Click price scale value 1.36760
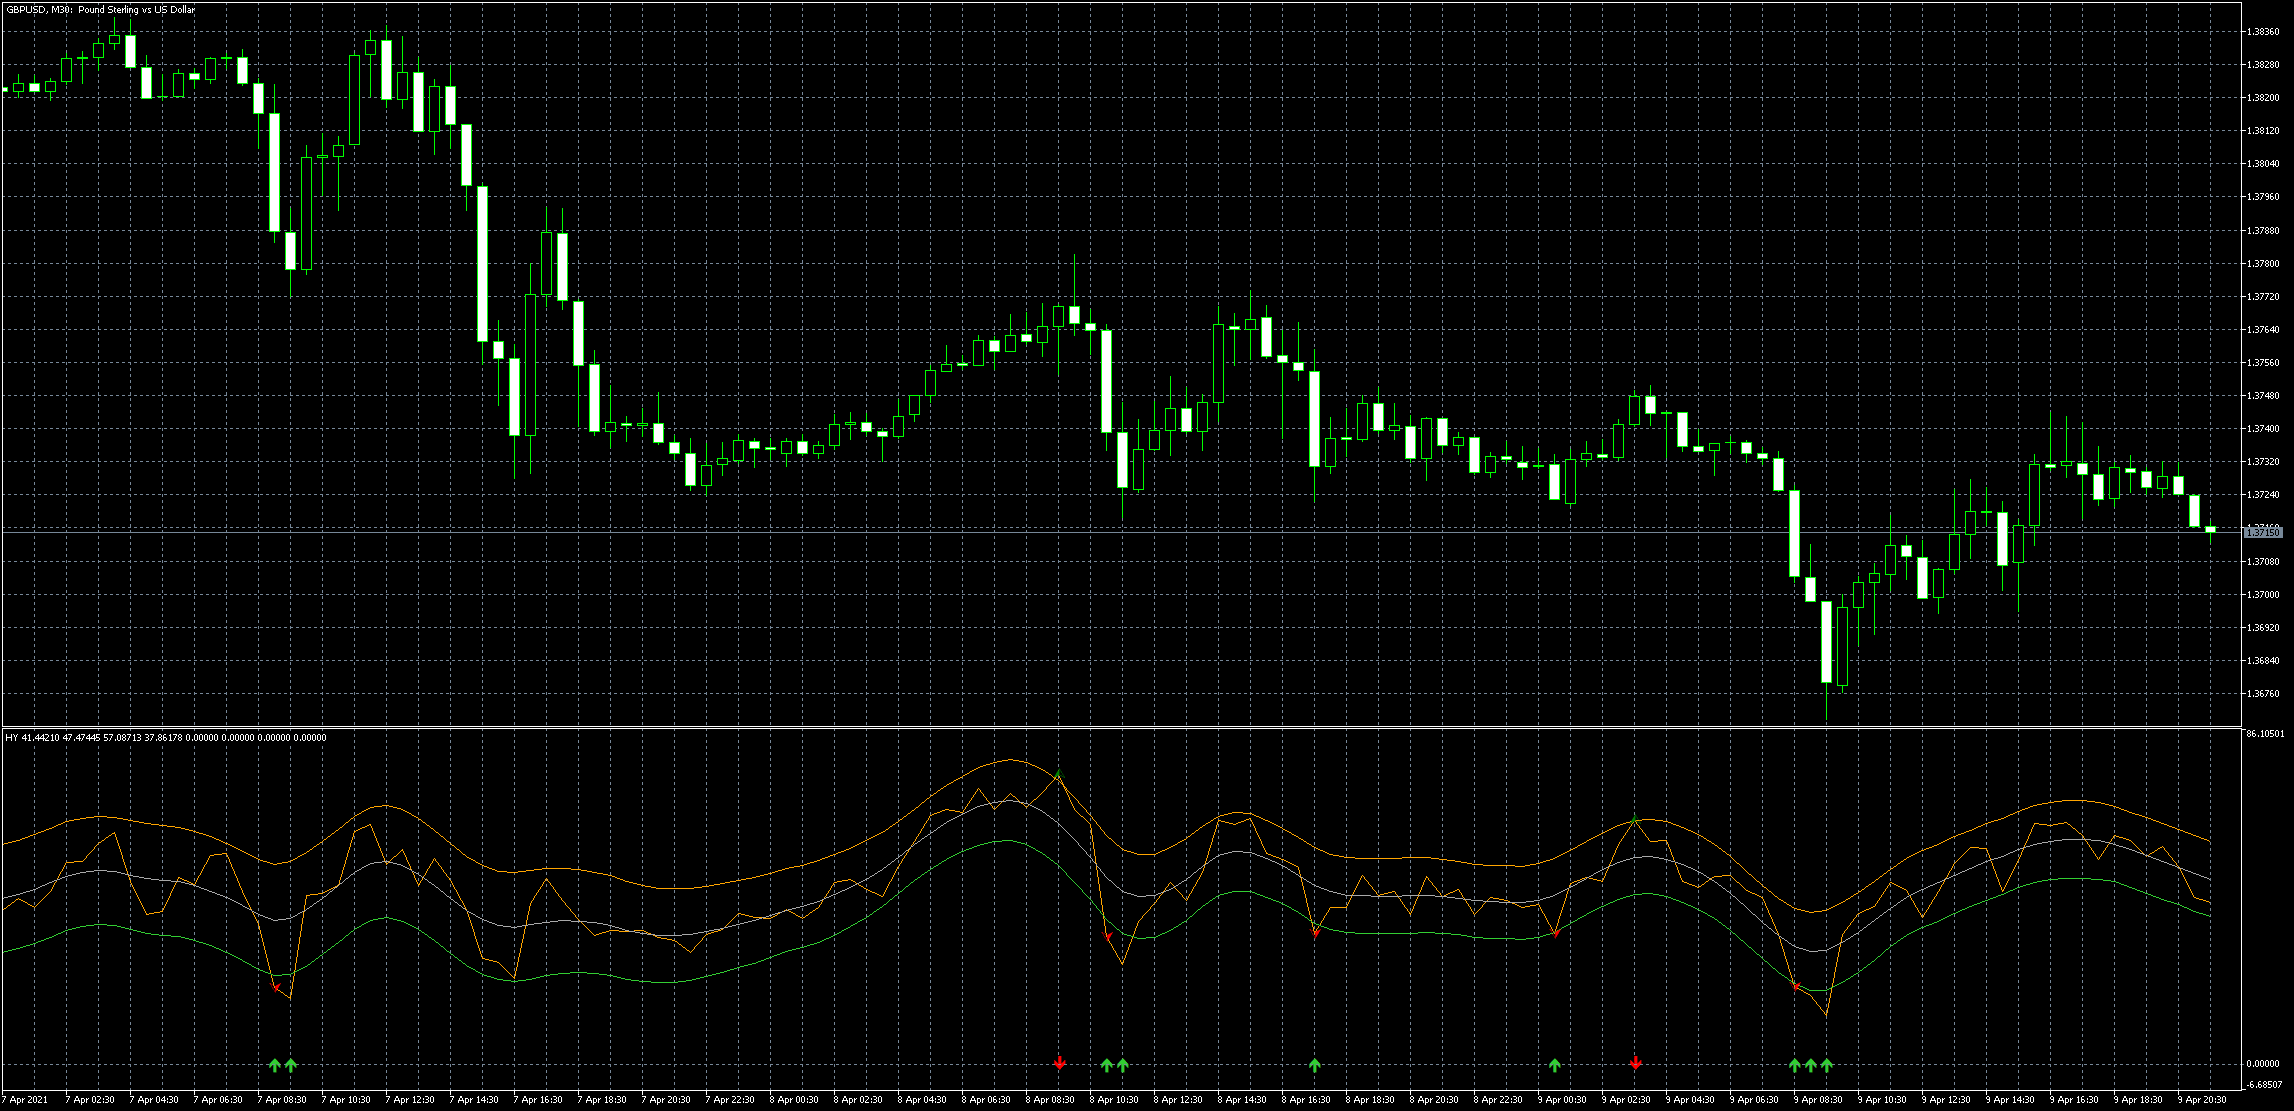 tap(2263, 694)
